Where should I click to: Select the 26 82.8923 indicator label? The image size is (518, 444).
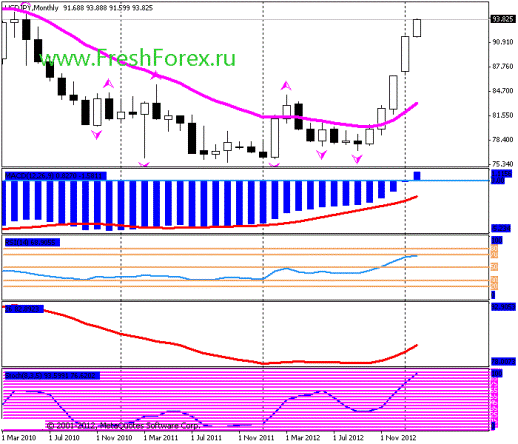(24, 309)
